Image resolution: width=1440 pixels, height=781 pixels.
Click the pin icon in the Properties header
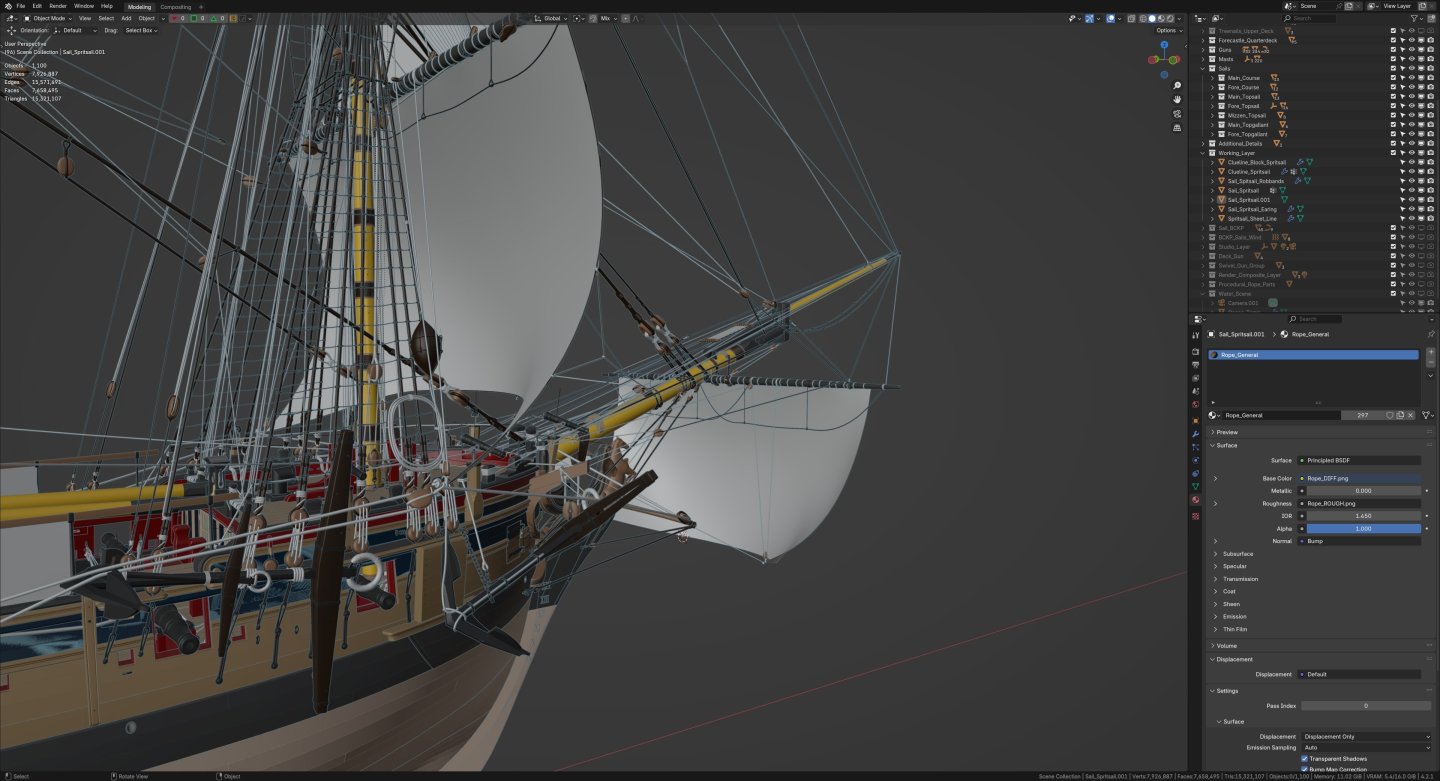point(1431,334)
